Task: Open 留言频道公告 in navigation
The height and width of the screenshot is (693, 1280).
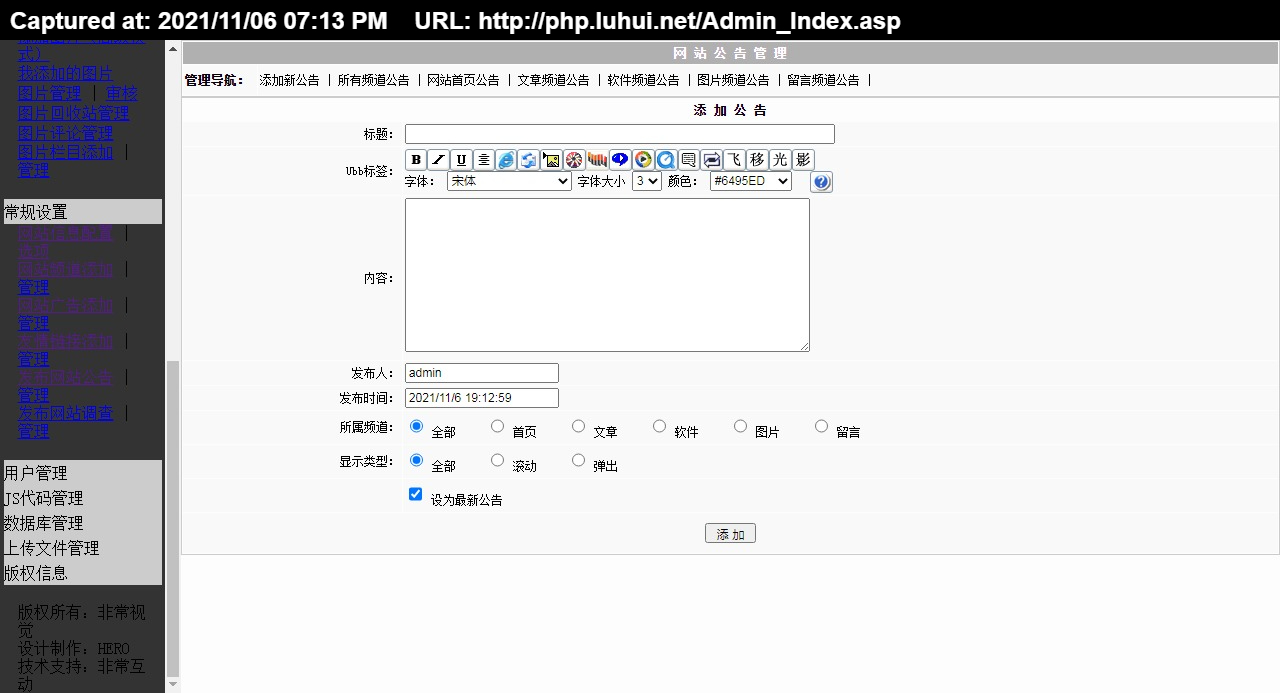Action: 823,80
